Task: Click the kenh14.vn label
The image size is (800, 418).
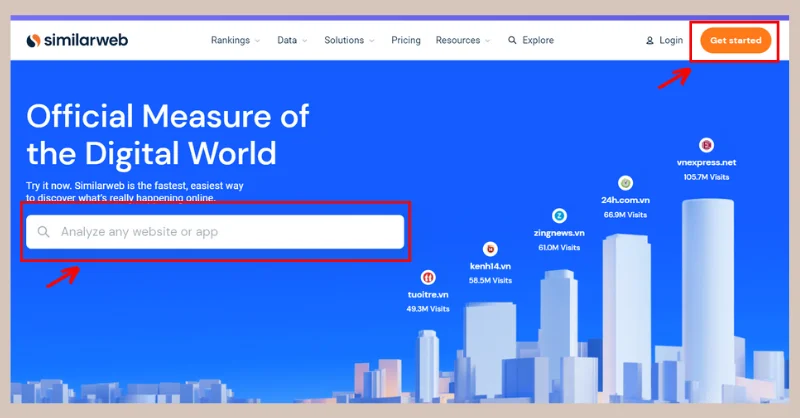Action: 490,266
